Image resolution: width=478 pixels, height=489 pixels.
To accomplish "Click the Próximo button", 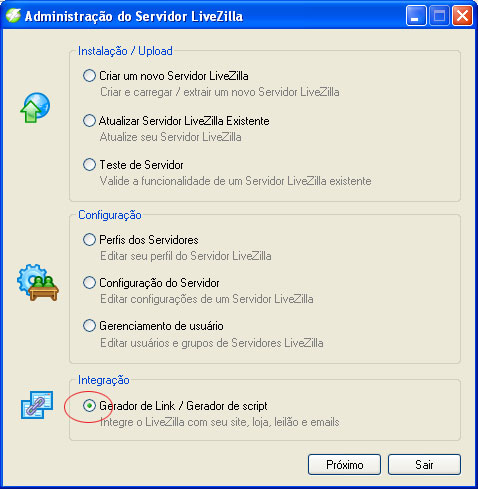I will pyautogui.click(x=344, y=464).
